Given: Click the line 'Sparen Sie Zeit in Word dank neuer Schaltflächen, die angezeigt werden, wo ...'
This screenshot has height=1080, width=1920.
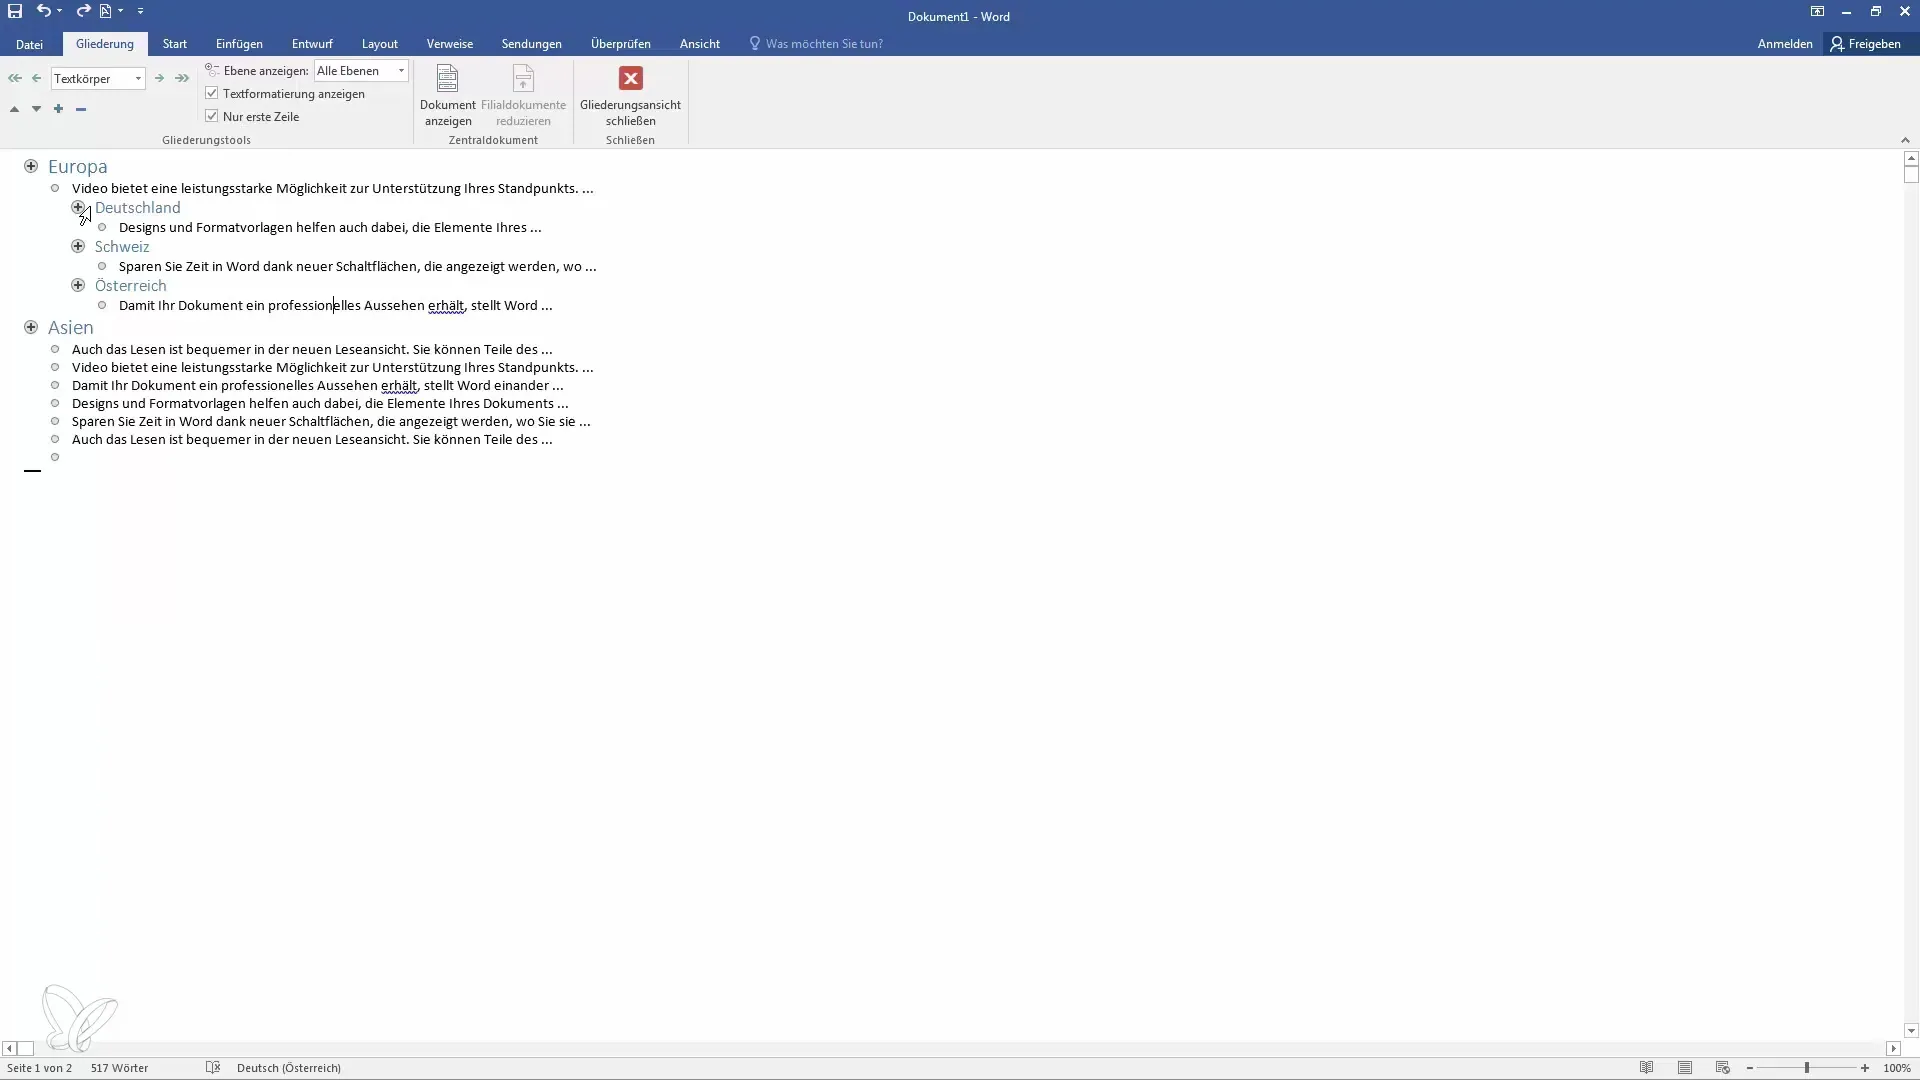Looking at the screenshot, I should (x=358, y=267).
